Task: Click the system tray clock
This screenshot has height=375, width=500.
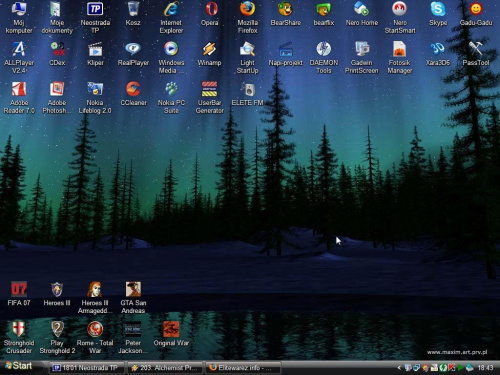Action: (x=485, y=368)
